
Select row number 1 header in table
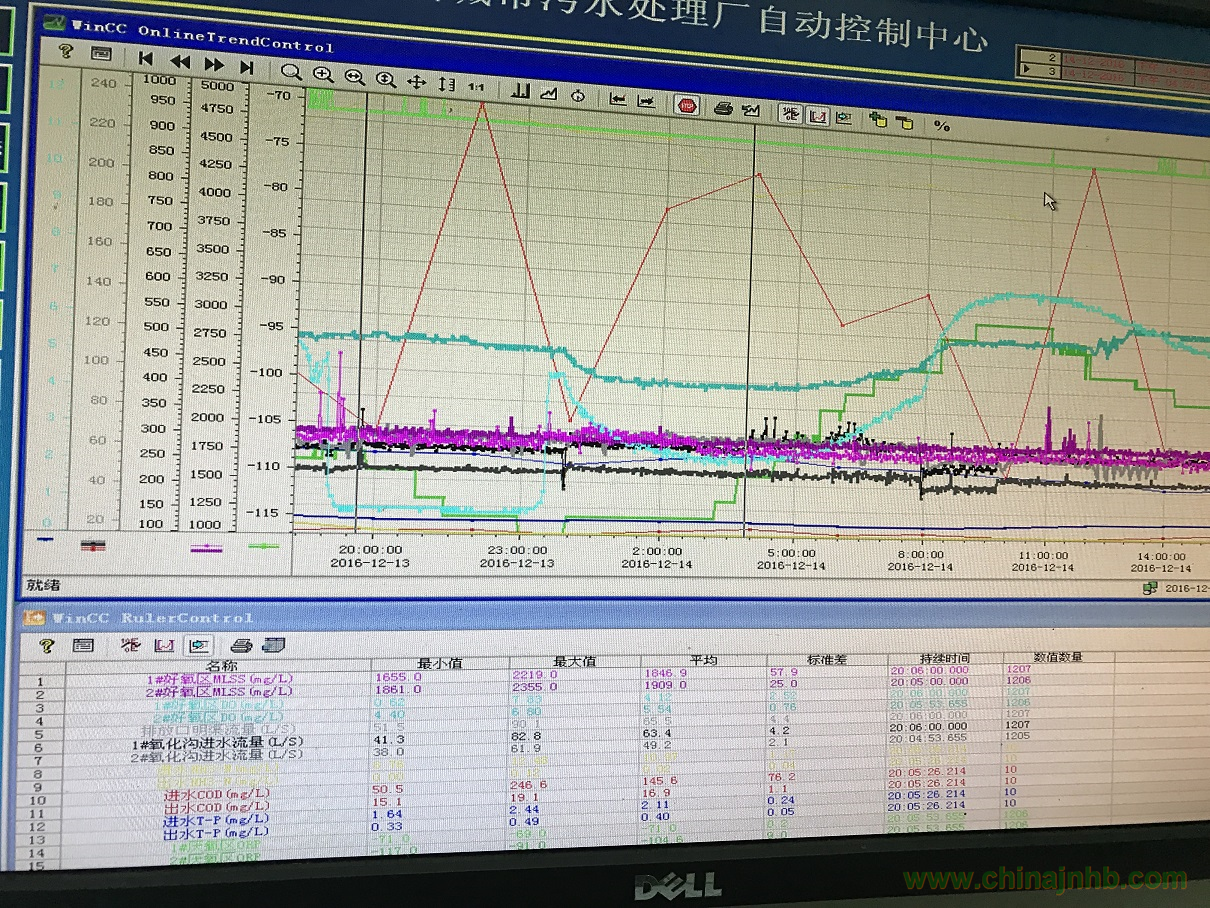(40, 681)
